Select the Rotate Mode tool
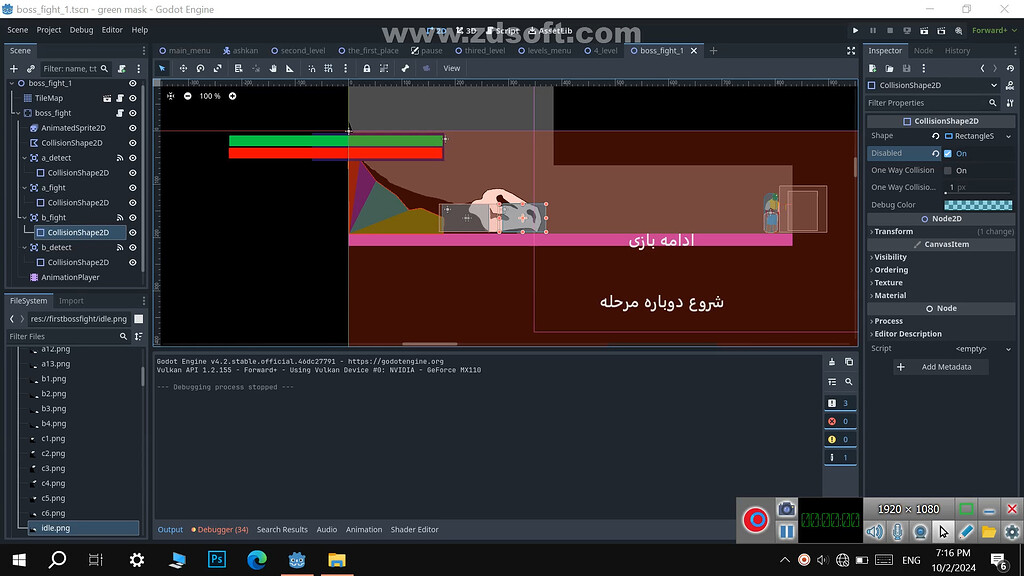The height and width of the screenshot is (576, 1024). (200, 68)
